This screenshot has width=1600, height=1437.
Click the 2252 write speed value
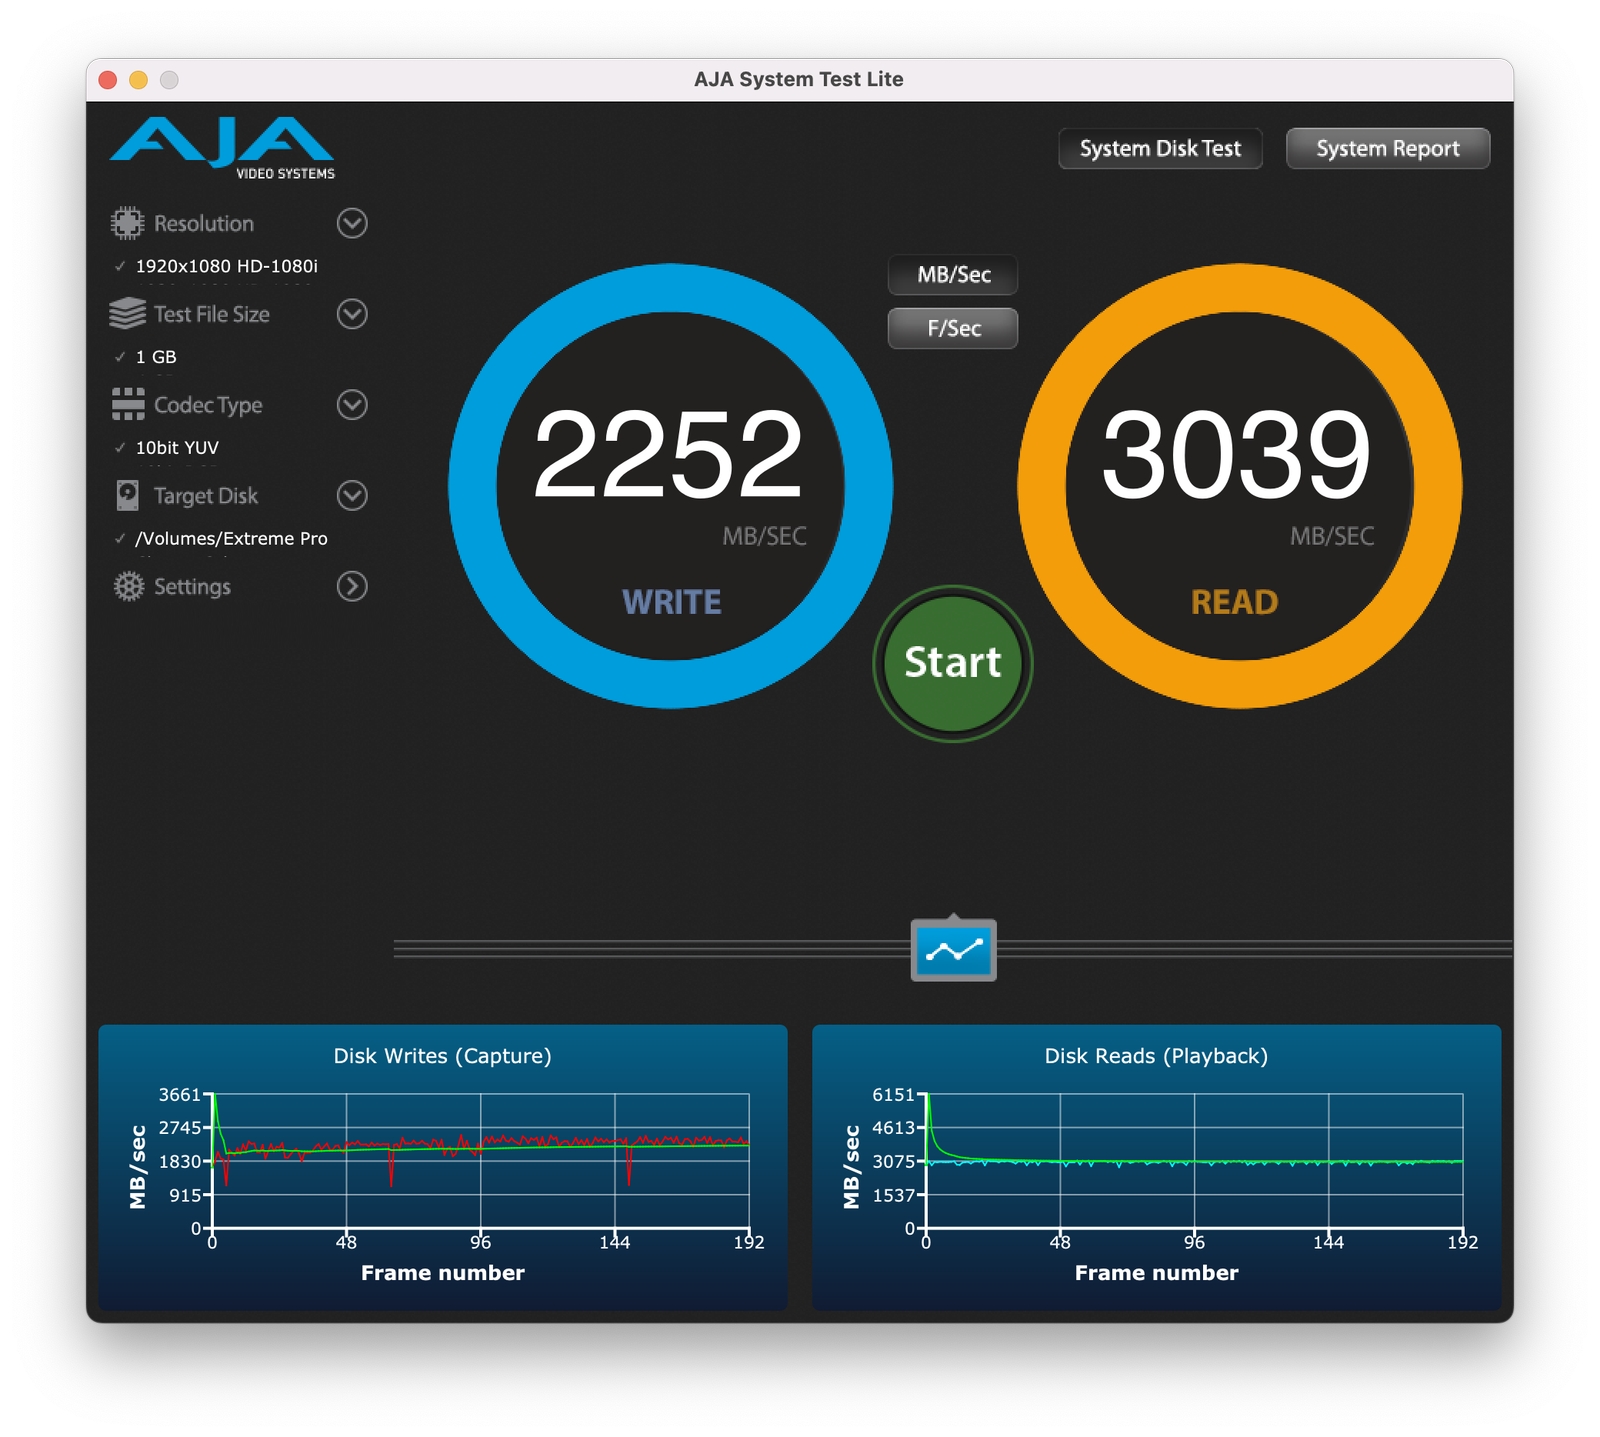668,455
